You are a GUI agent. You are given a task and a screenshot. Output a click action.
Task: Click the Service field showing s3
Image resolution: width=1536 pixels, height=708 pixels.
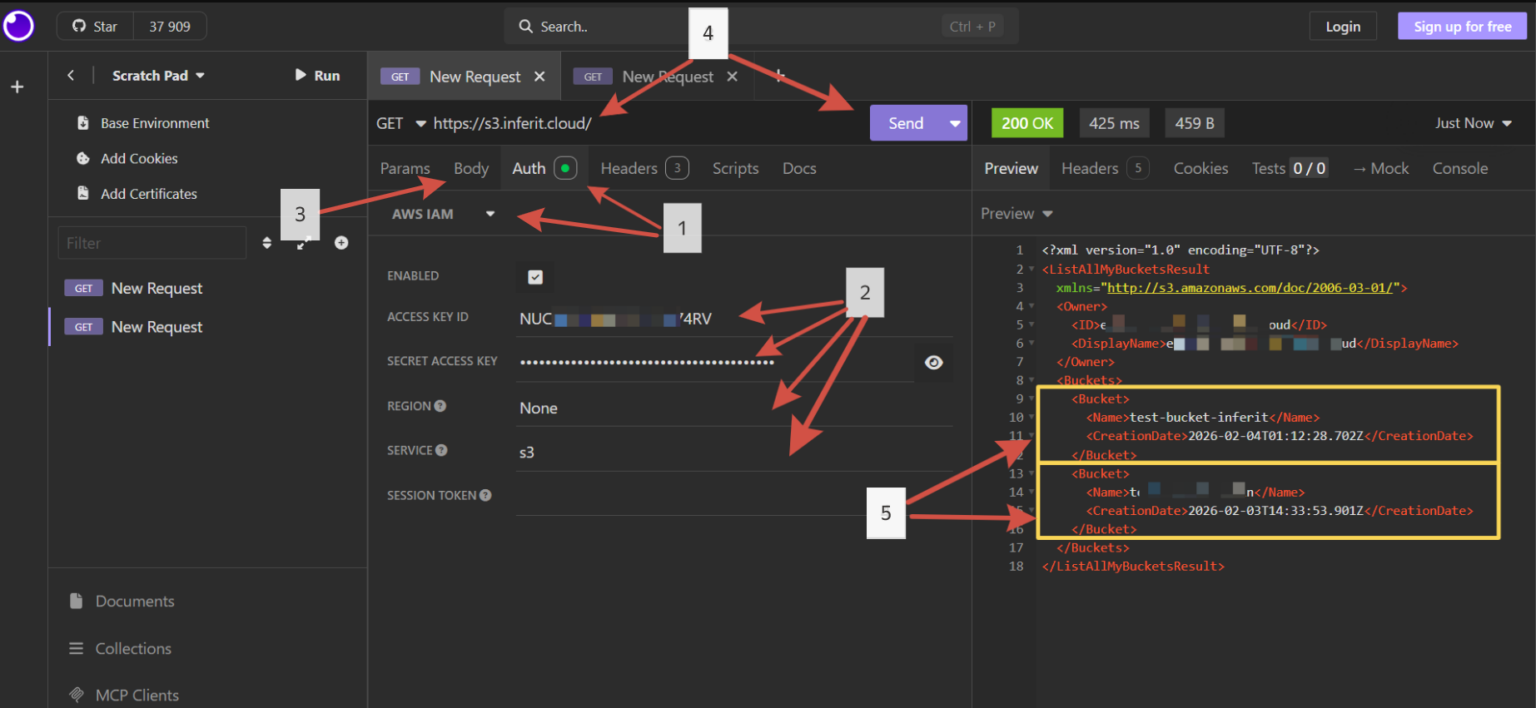[x=734, y=452]
